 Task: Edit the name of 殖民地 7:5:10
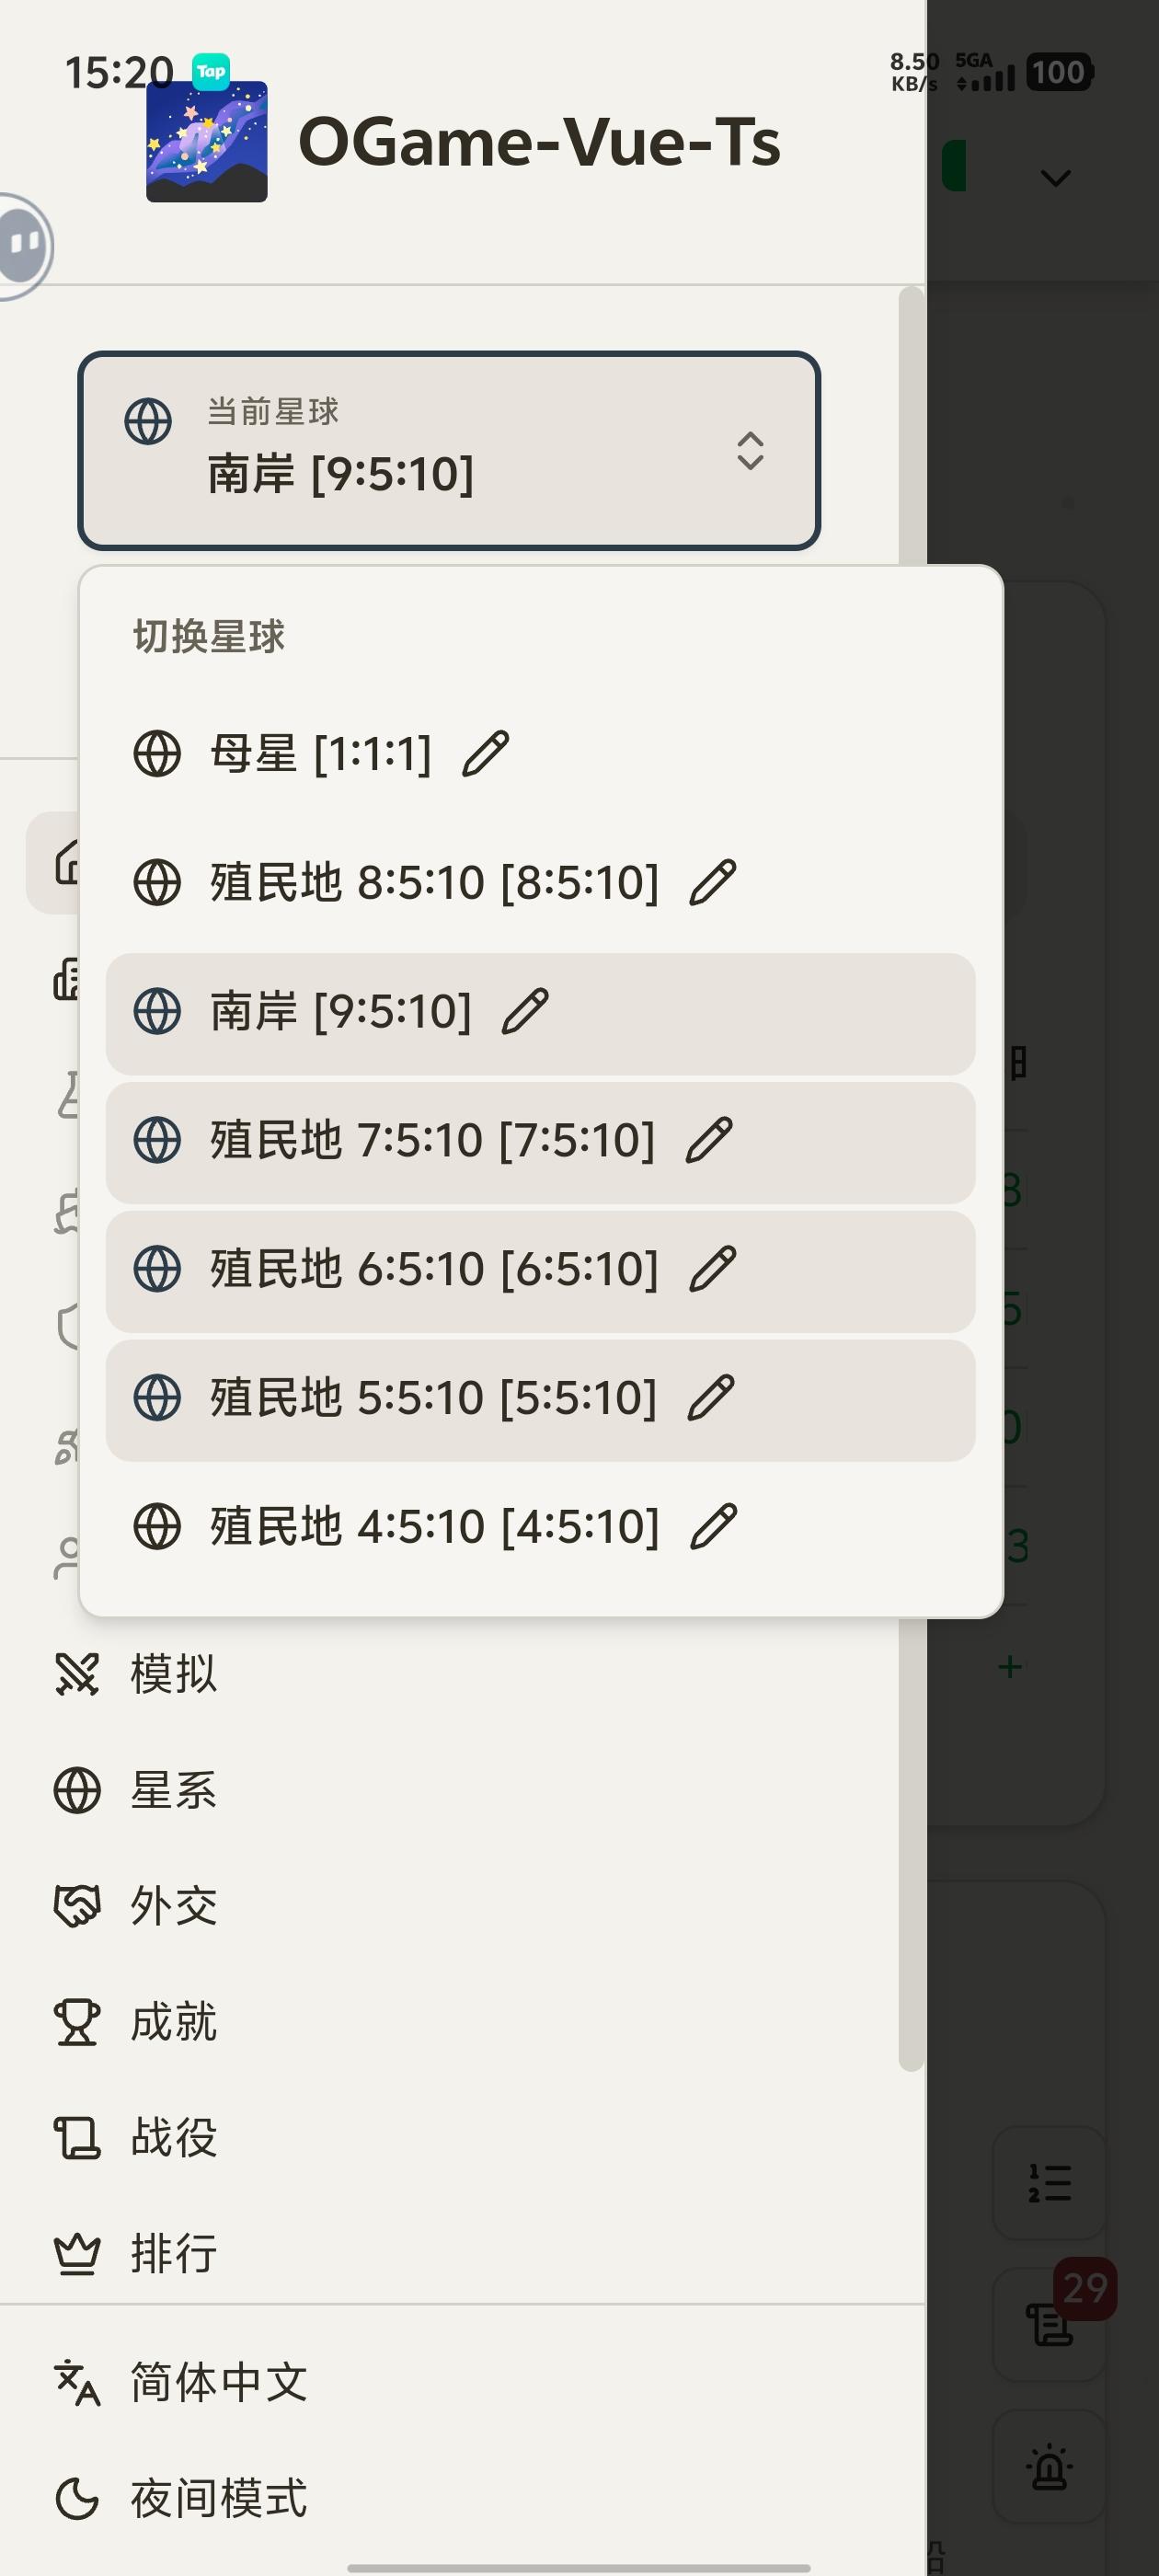[709, 1141]
